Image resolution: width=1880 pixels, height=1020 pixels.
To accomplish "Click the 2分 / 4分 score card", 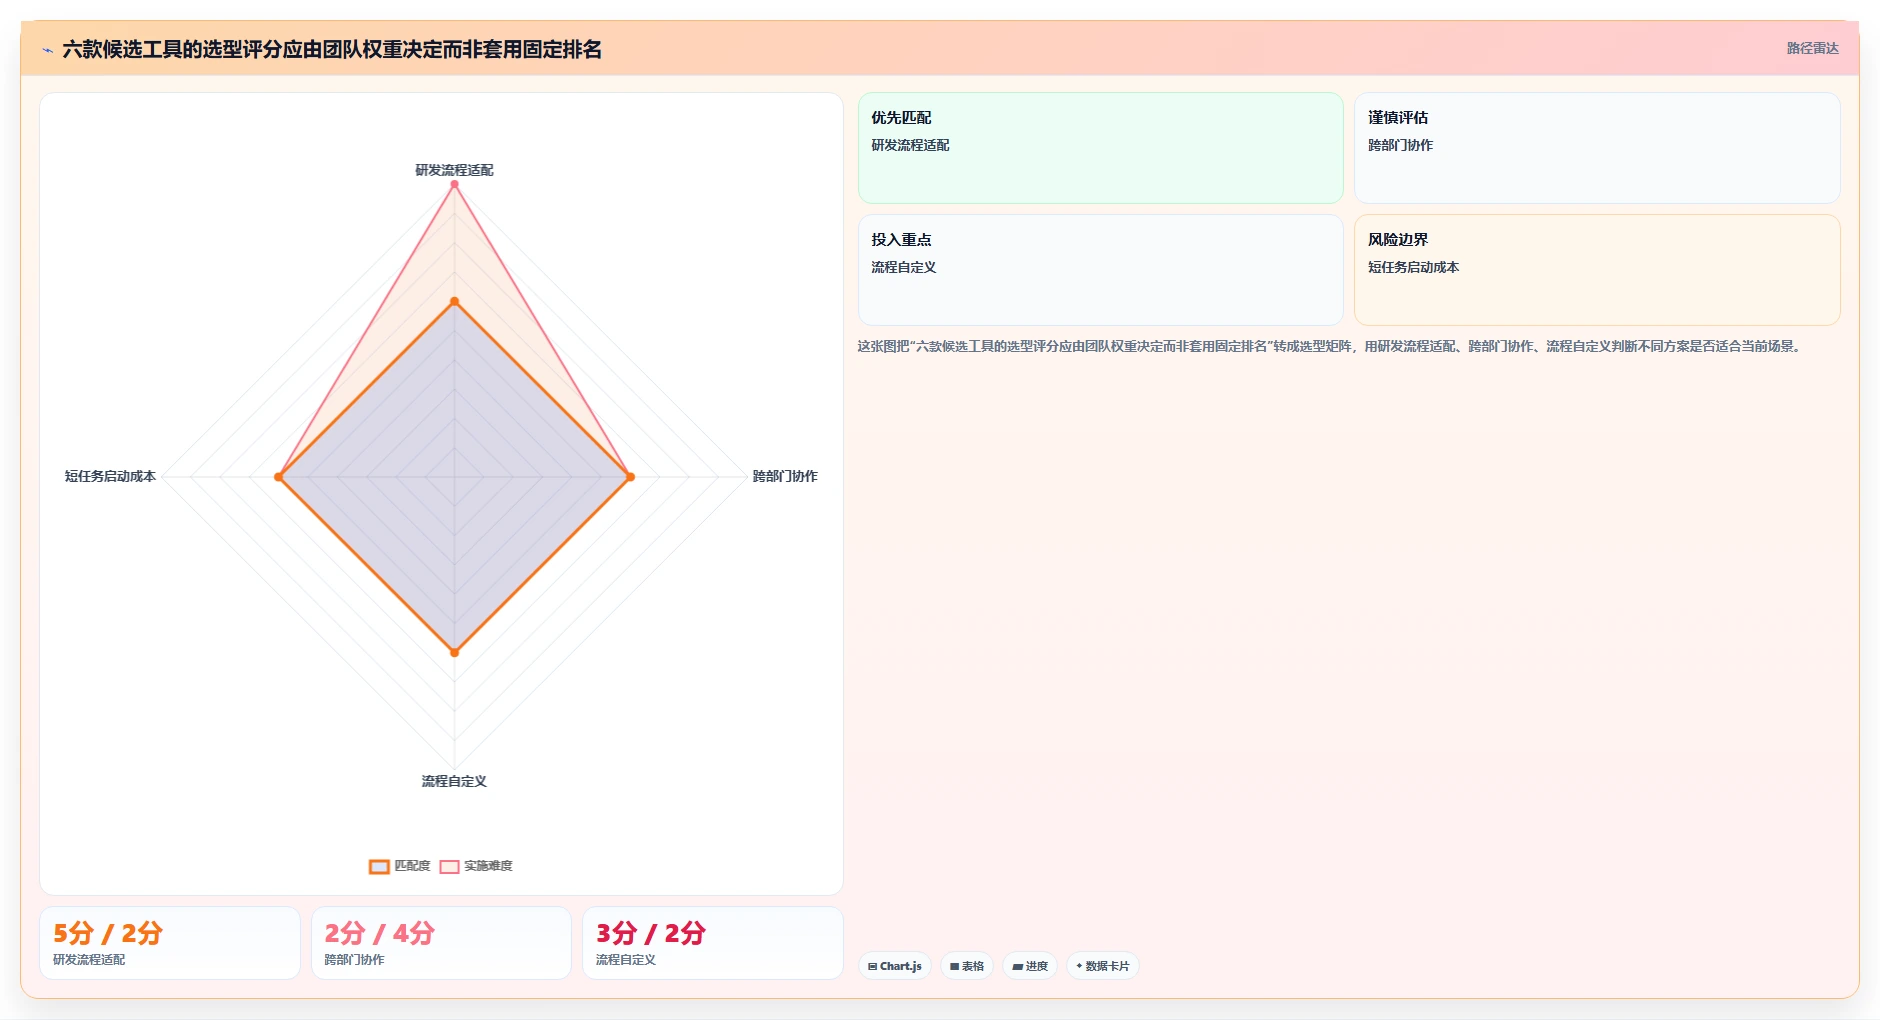I will [x=441, y=943].
